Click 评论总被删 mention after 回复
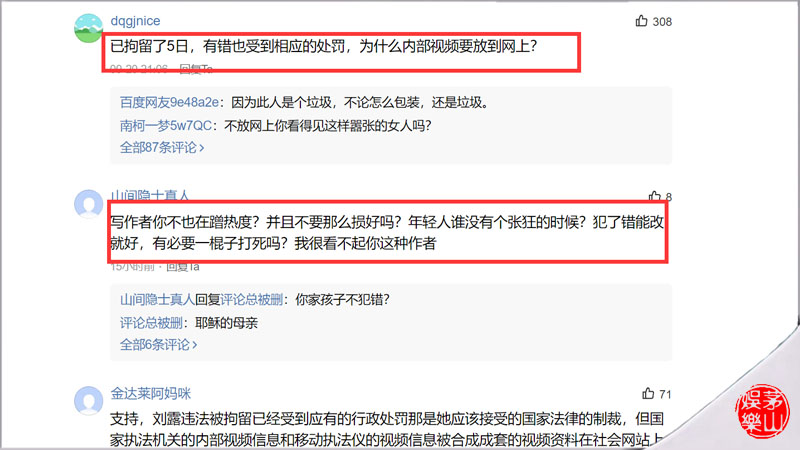 pyautogui.click(x=252, y=299)
